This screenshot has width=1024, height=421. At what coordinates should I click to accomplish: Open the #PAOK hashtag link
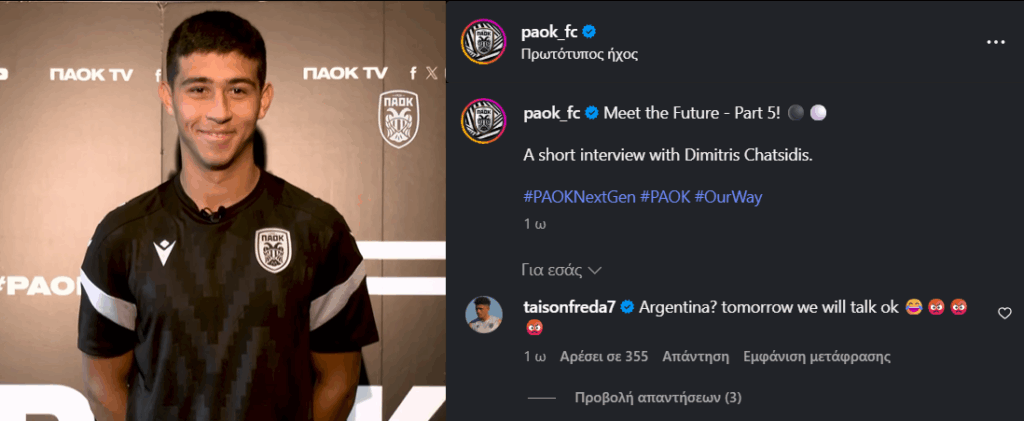(x=665, y=197)
